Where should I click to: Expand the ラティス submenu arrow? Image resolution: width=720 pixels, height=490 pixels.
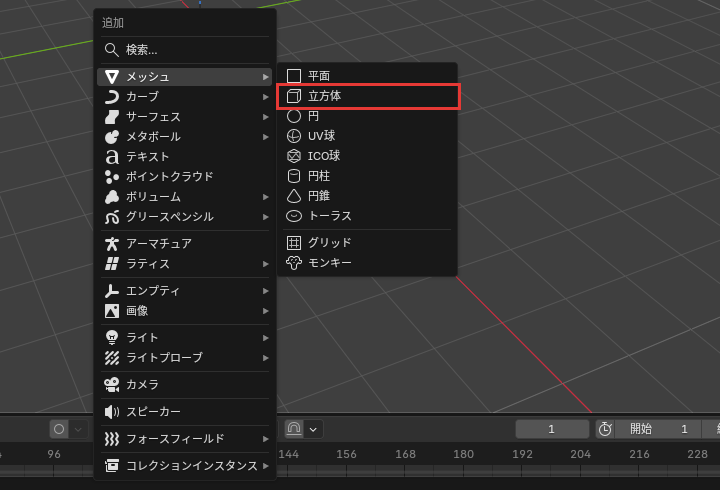pyautogui.click(x=265, y=264)
